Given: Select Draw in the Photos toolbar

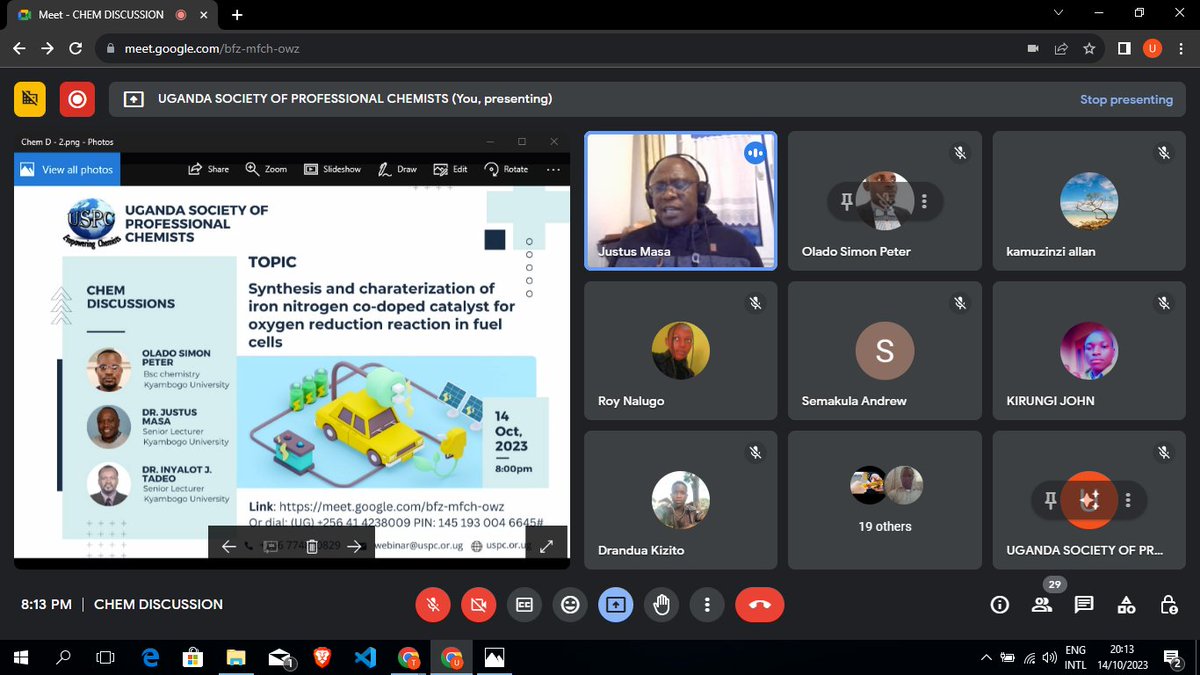Looking at the screenshot, I should (397, 169).
